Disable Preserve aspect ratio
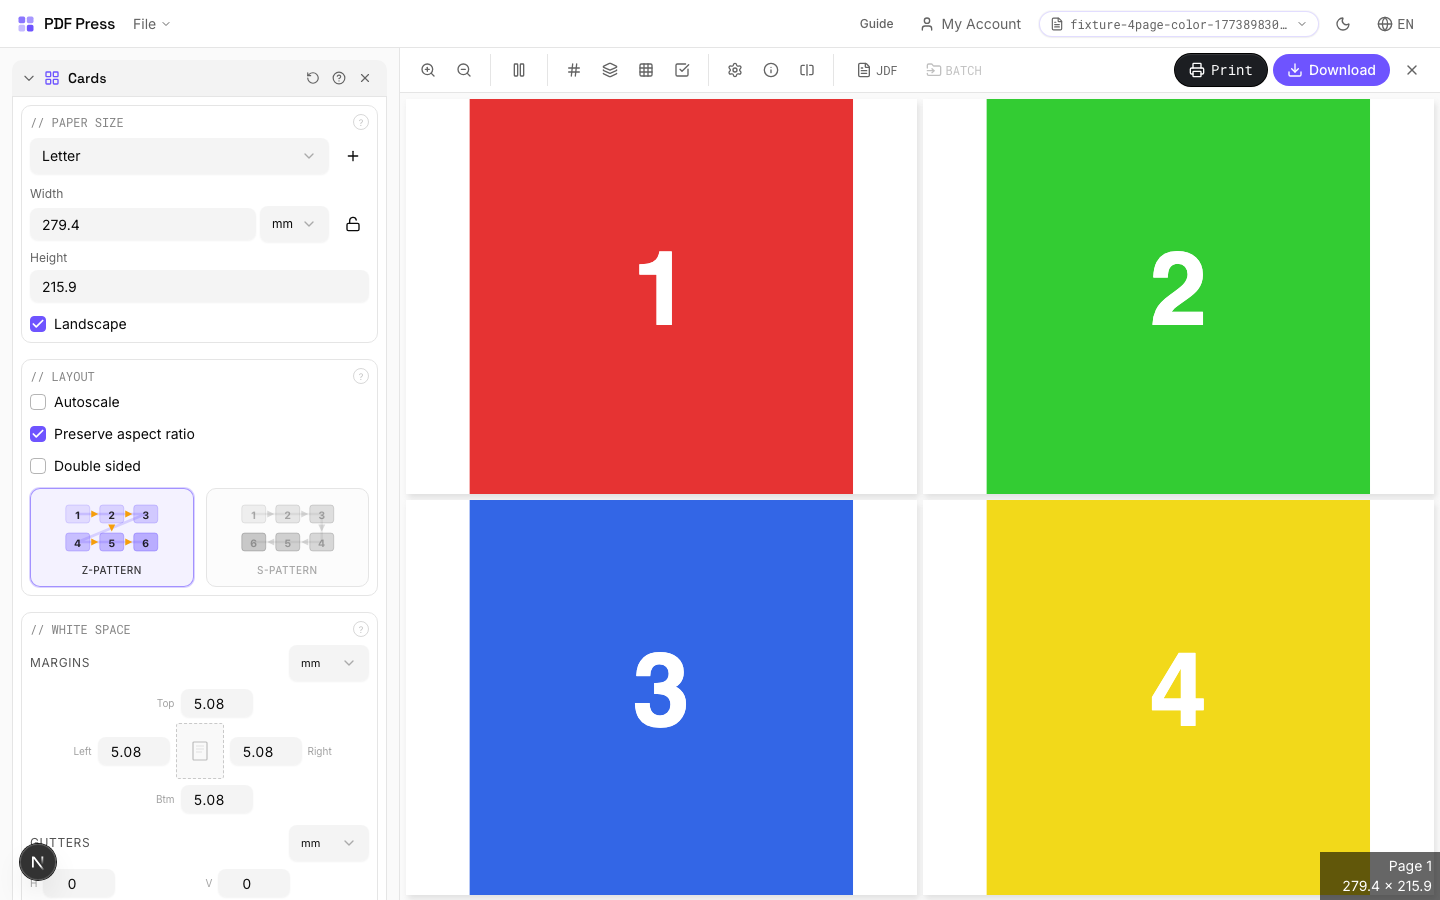The height and width of the screenshot is (900, 1440). (38, 434)
